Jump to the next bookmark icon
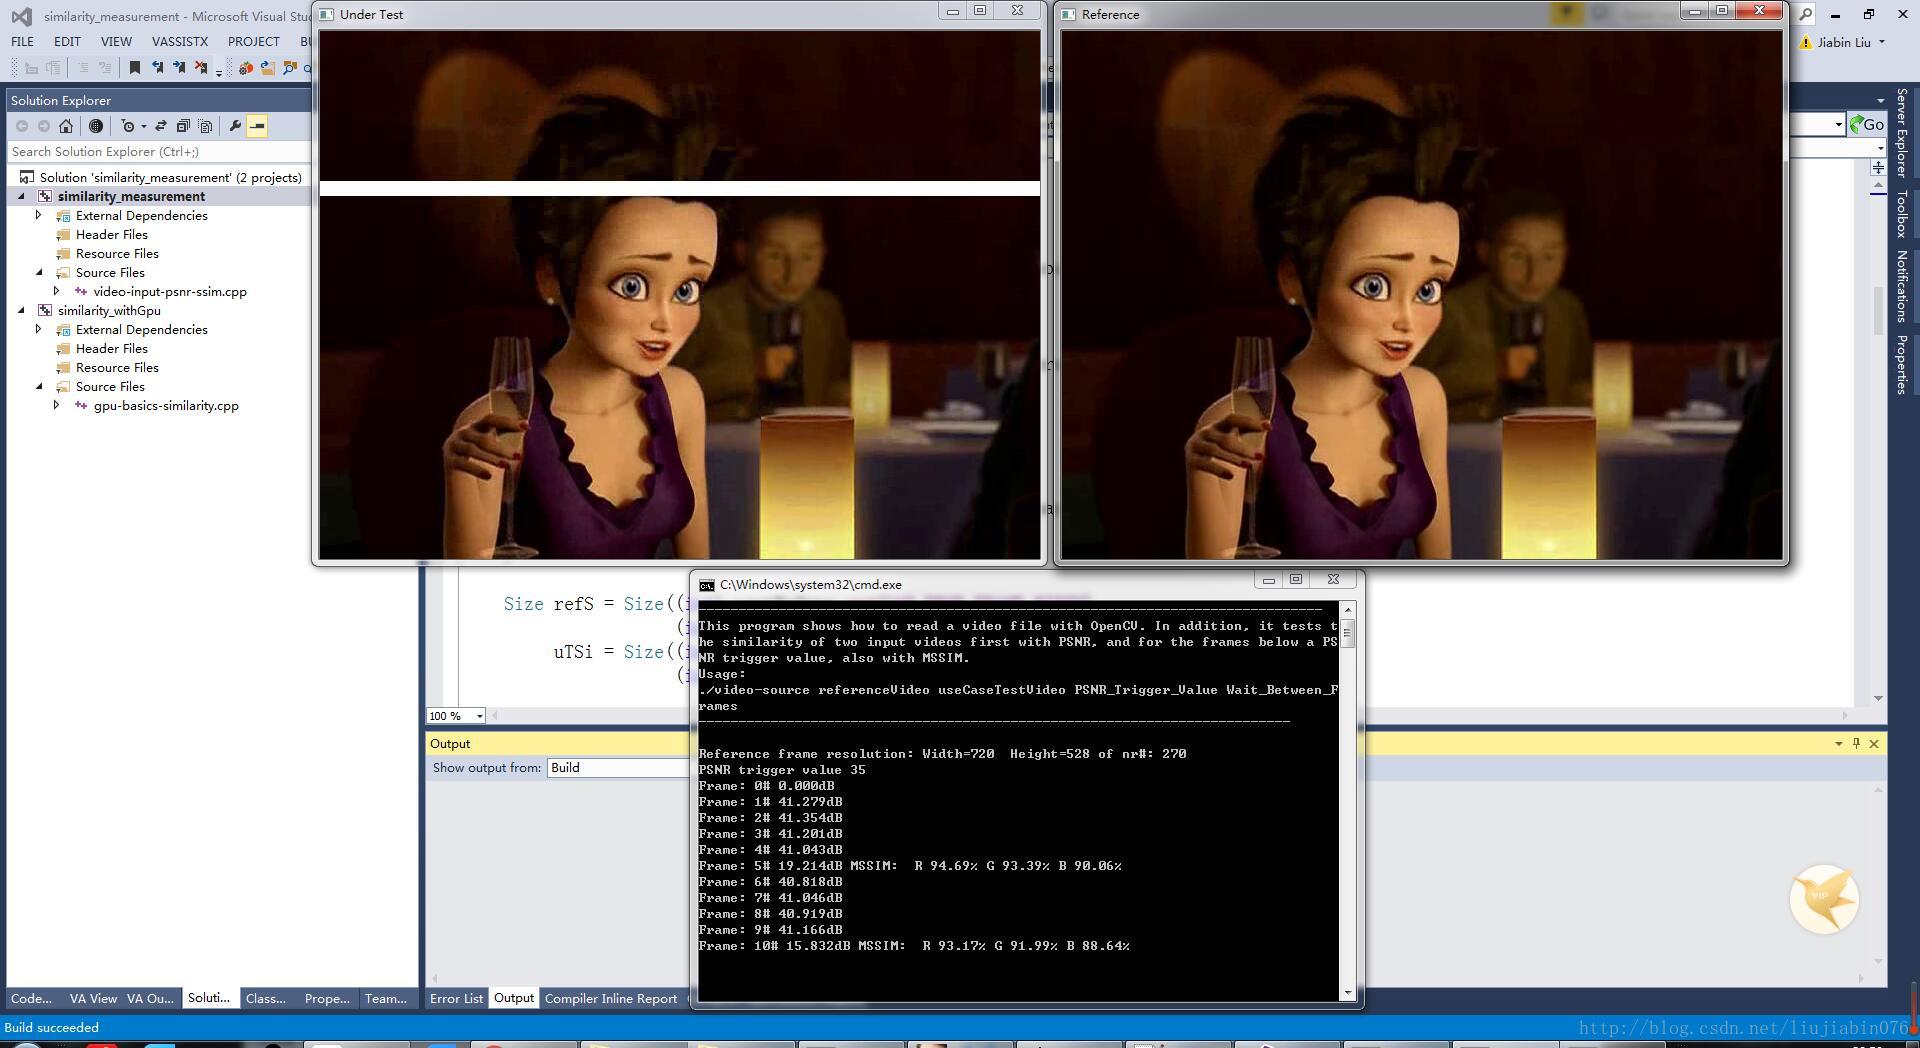1920x1048 pixels. pos(179,68)
